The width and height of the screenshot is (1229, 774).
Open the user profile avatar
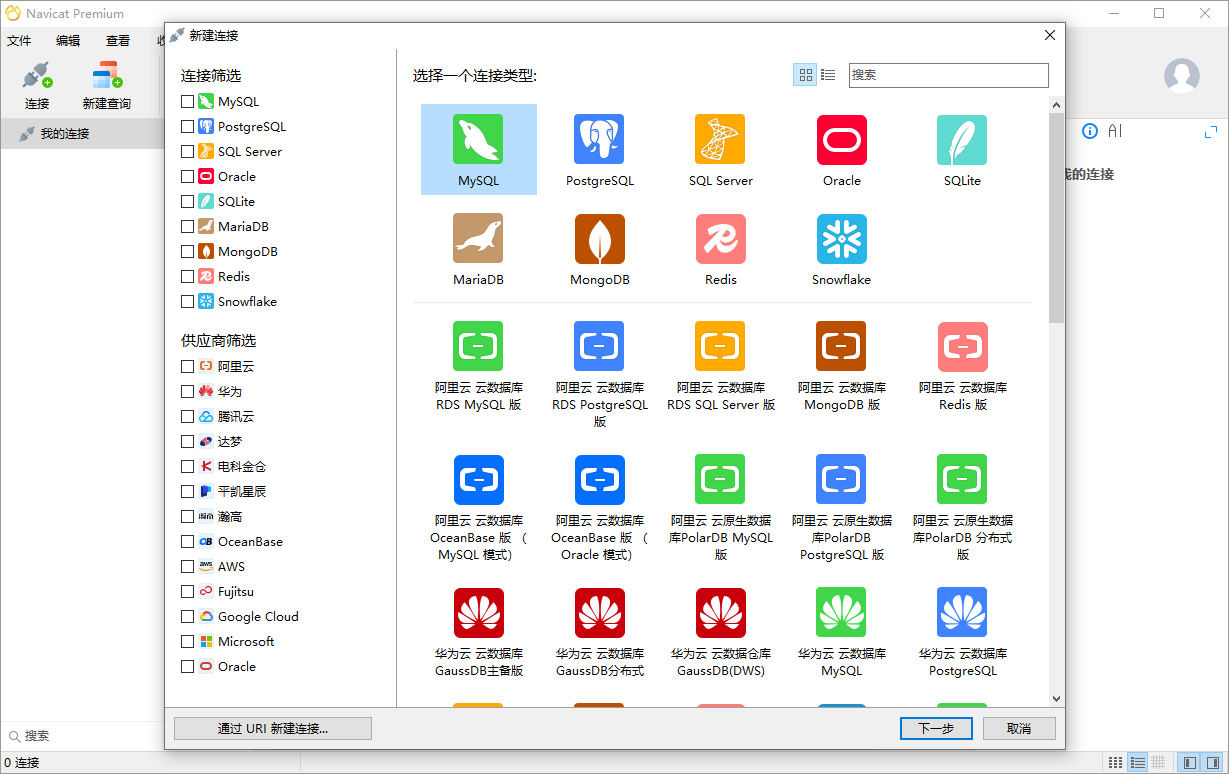(x=1181, y=75)
